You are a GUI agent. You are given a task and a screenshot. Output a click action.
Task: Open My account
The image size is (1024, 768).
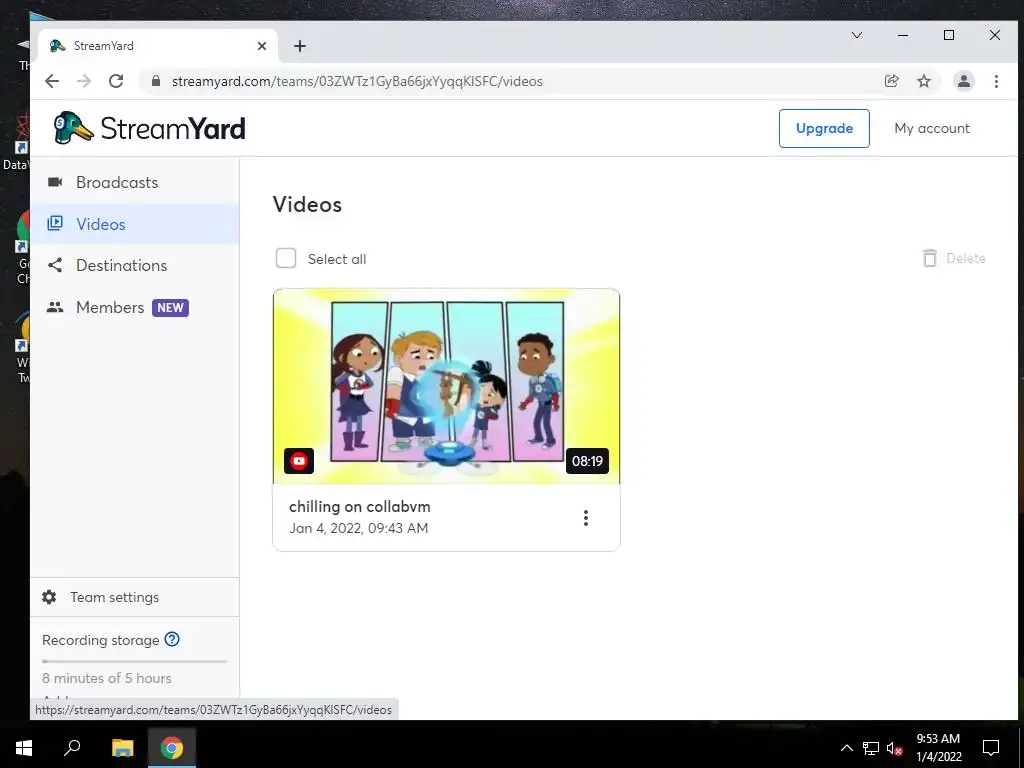[931, 128]
